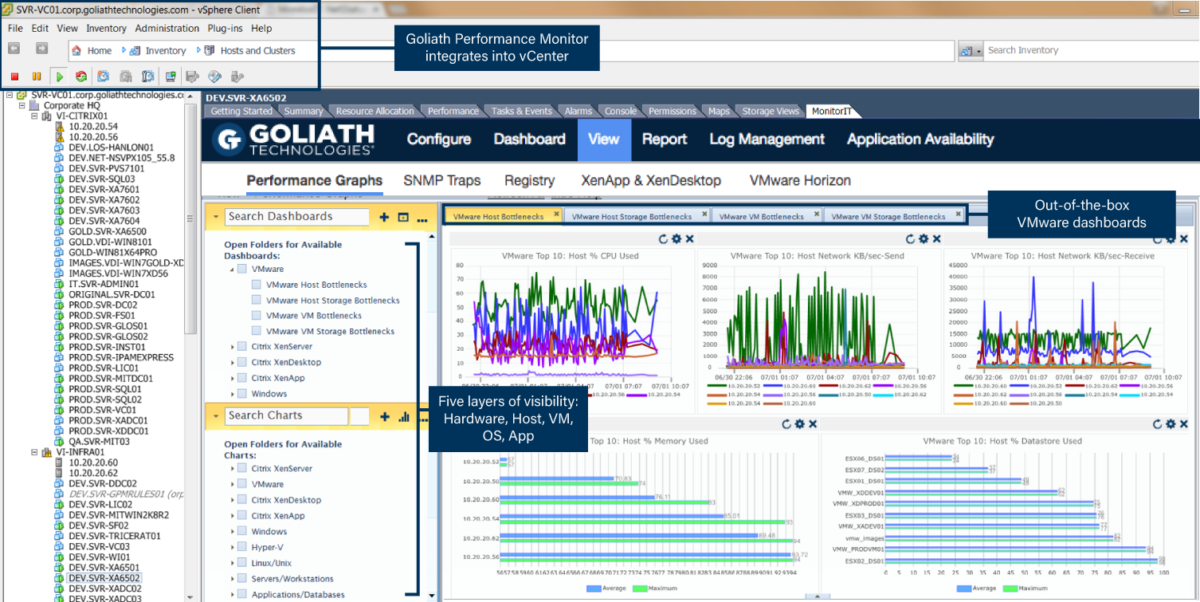Click inside the Search Charts input field

pos(286,417)
